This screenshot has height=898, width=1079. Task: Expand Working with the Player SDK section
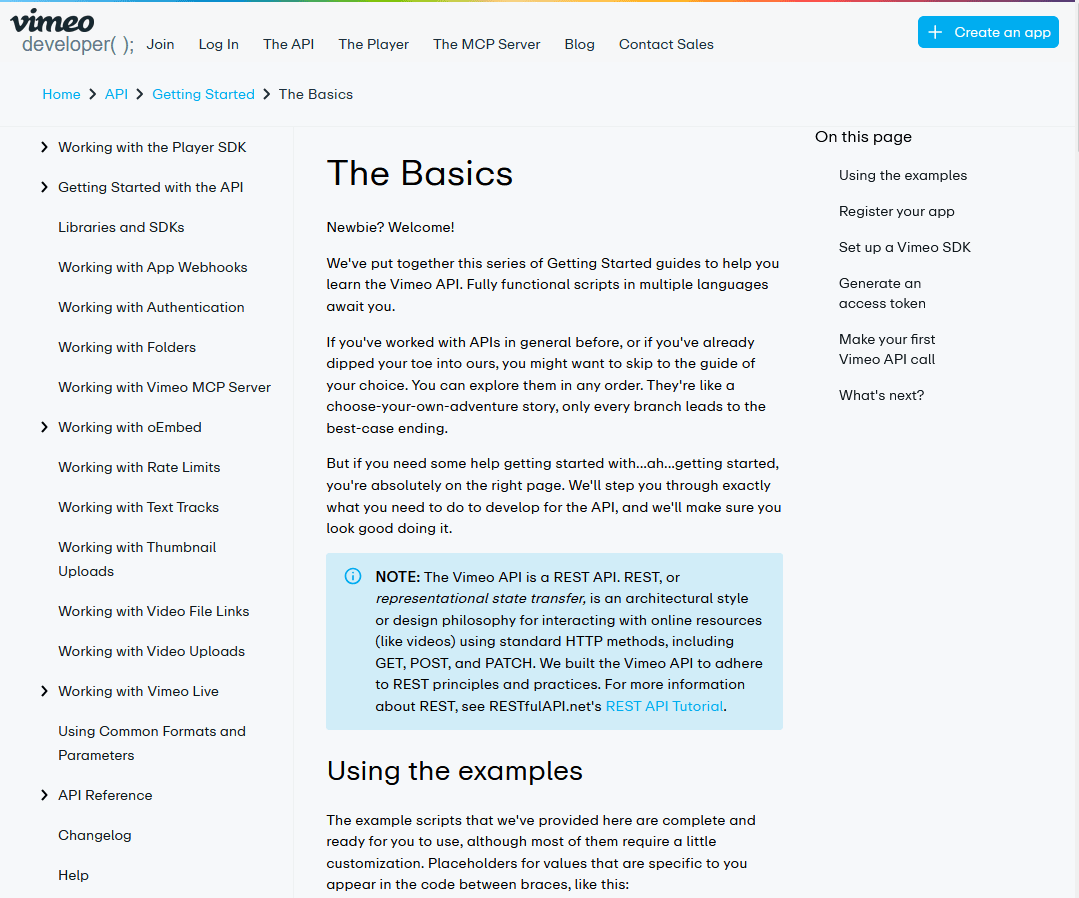[x=44, y=146]
